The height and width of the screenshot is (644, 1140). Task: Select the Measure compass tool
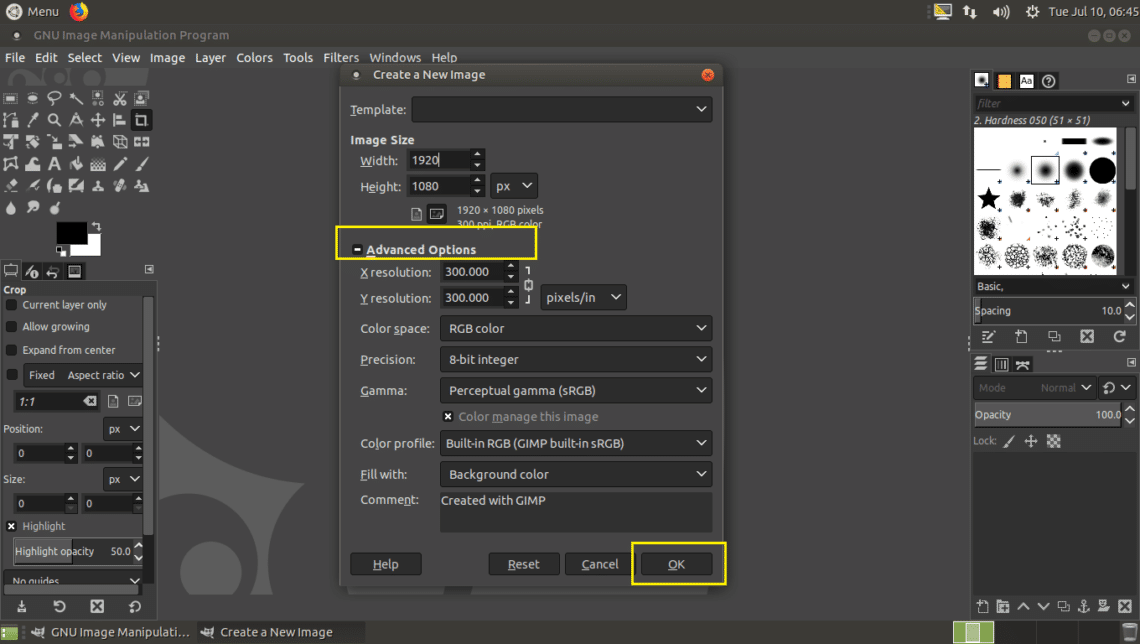coord(76,120)
